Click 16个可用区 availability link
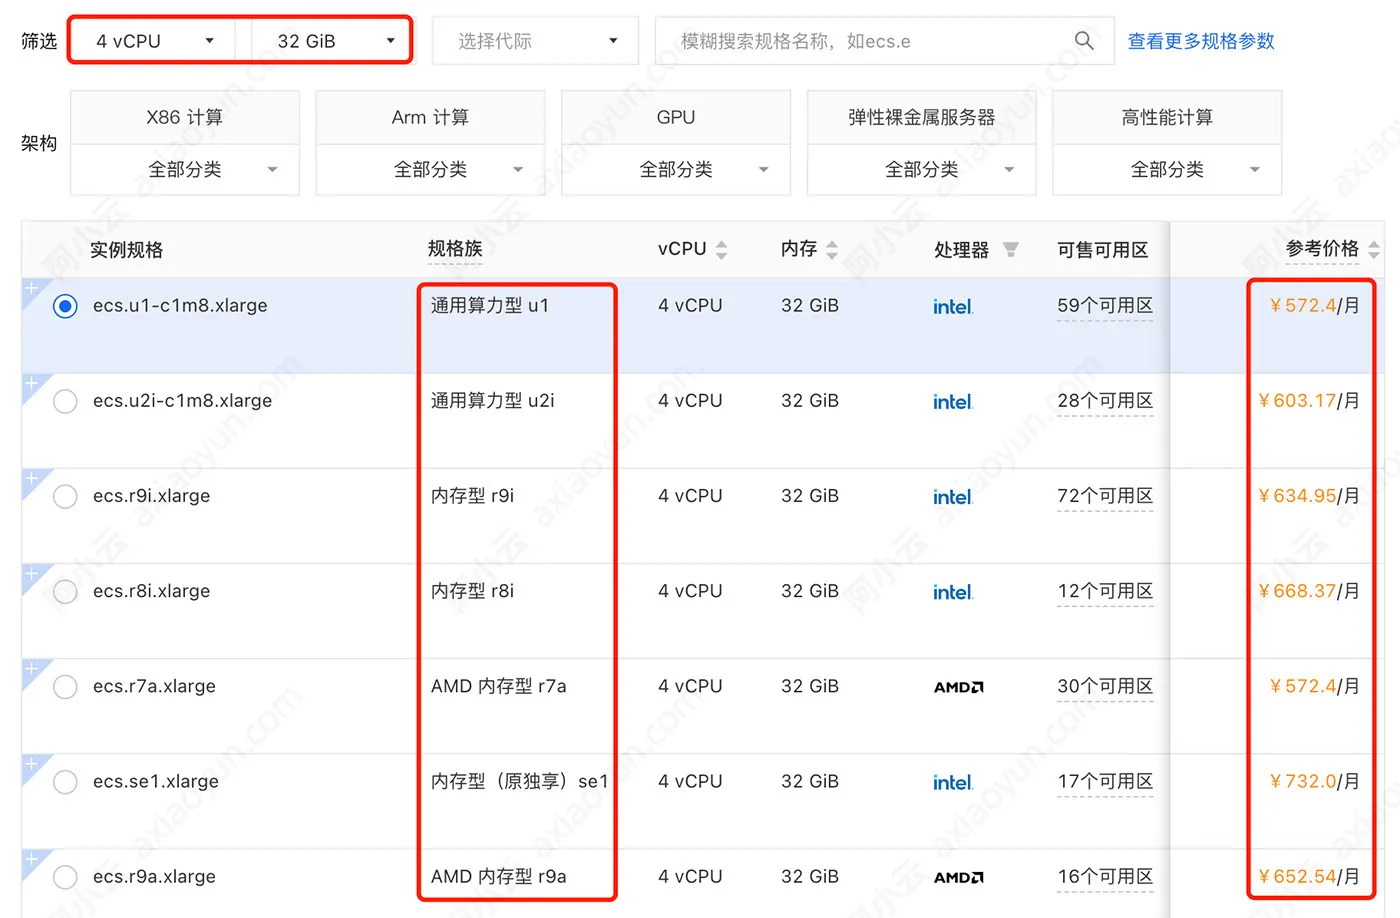This screenshot has height=918, width=1400. [1105, 876]
